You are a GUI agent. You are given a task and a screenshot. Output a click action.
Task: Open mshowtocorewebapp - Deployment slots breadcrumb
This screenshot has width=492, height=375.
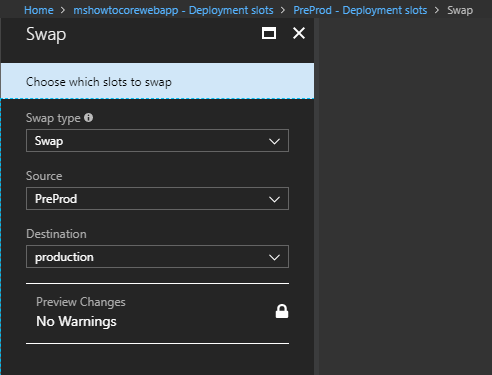pyautogui.click(x=173, y=10)
